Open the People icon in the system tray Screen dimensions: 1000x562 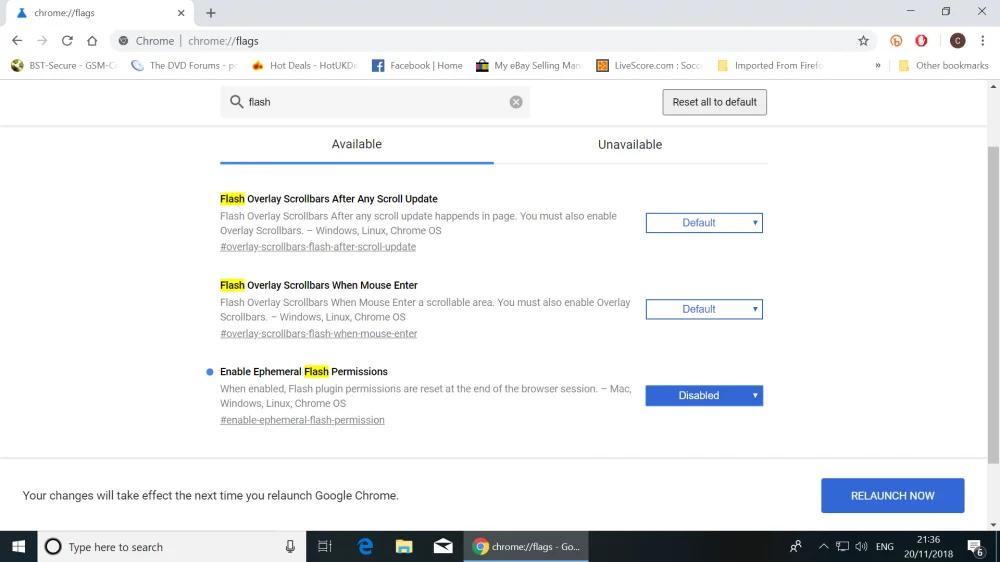(x=795, y=547)
